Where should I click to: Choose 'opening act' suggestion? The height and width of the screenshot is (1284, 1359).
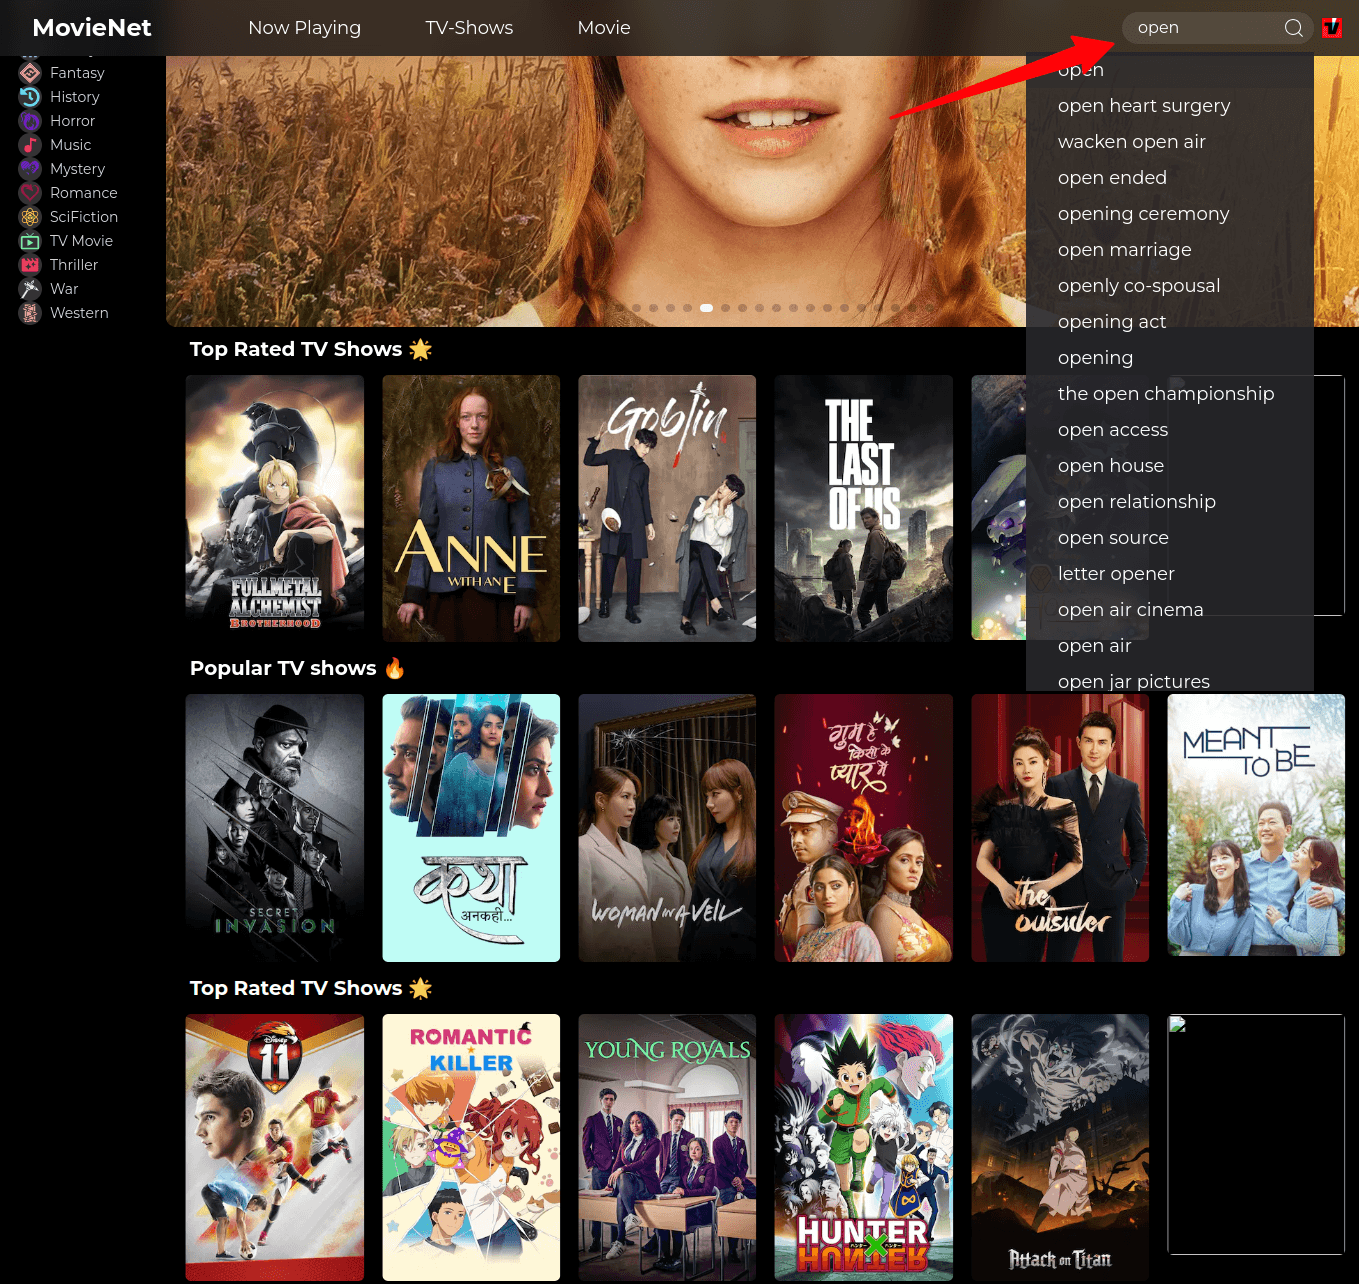[x=1170, y=322]
